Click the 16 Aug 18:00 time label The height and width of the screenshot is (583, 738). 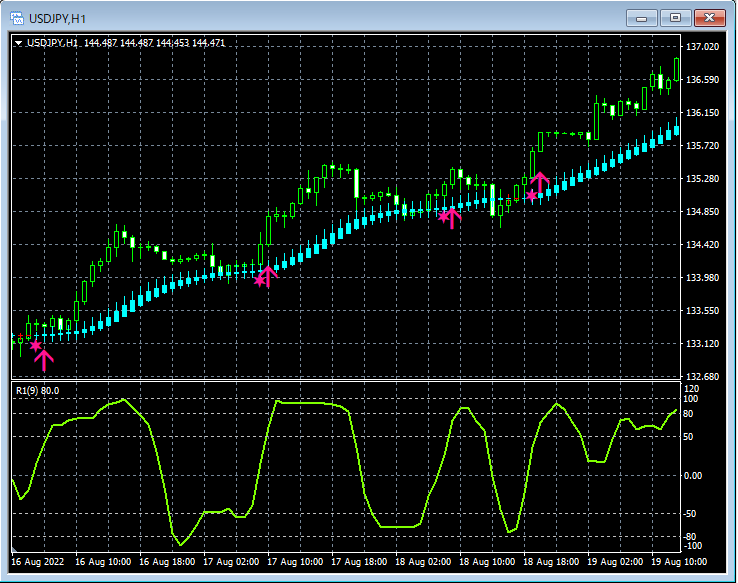point(167,562)
